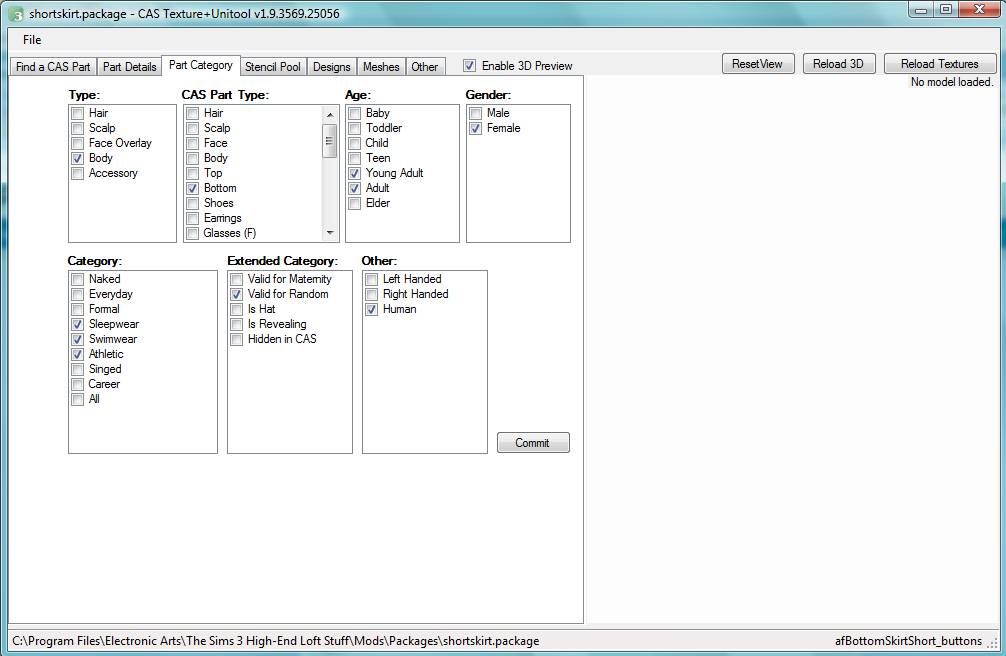Open the Part Details tab
Screen dimensions: 1006x656
click(x=130, y=67)
